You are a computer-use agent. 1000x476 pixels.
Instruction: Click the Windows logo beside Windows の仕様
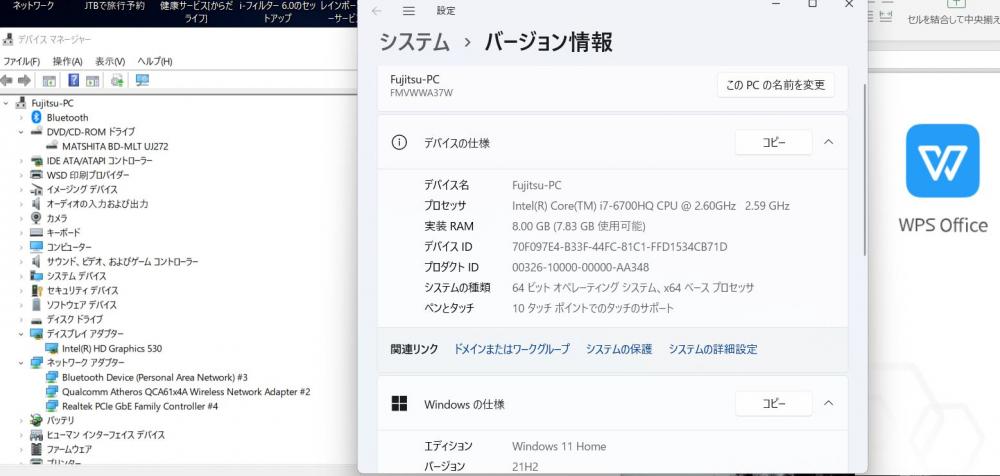pos(399,404)
